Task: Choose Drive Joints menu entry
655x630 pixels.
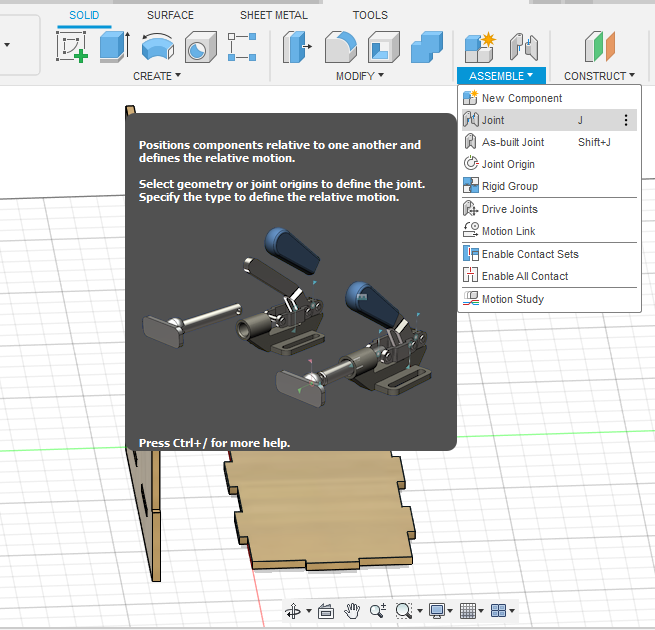Action: pos(549,209)
